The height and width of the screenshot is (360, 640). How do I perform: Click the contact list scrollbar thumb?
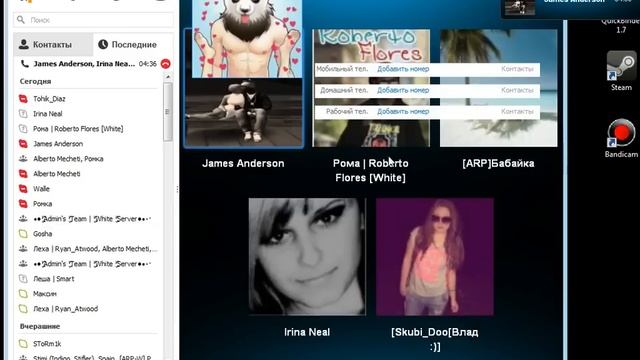click(167, 111)
